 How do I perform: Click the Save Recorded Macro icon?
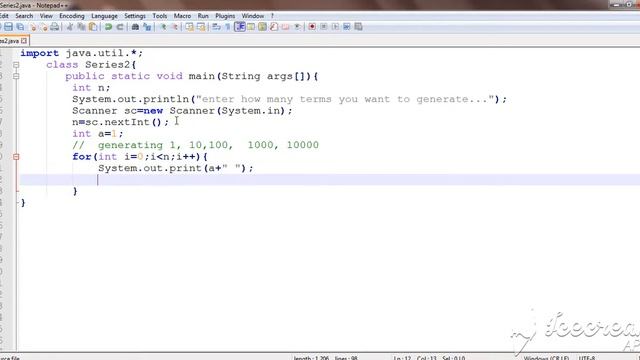point(358,27)
